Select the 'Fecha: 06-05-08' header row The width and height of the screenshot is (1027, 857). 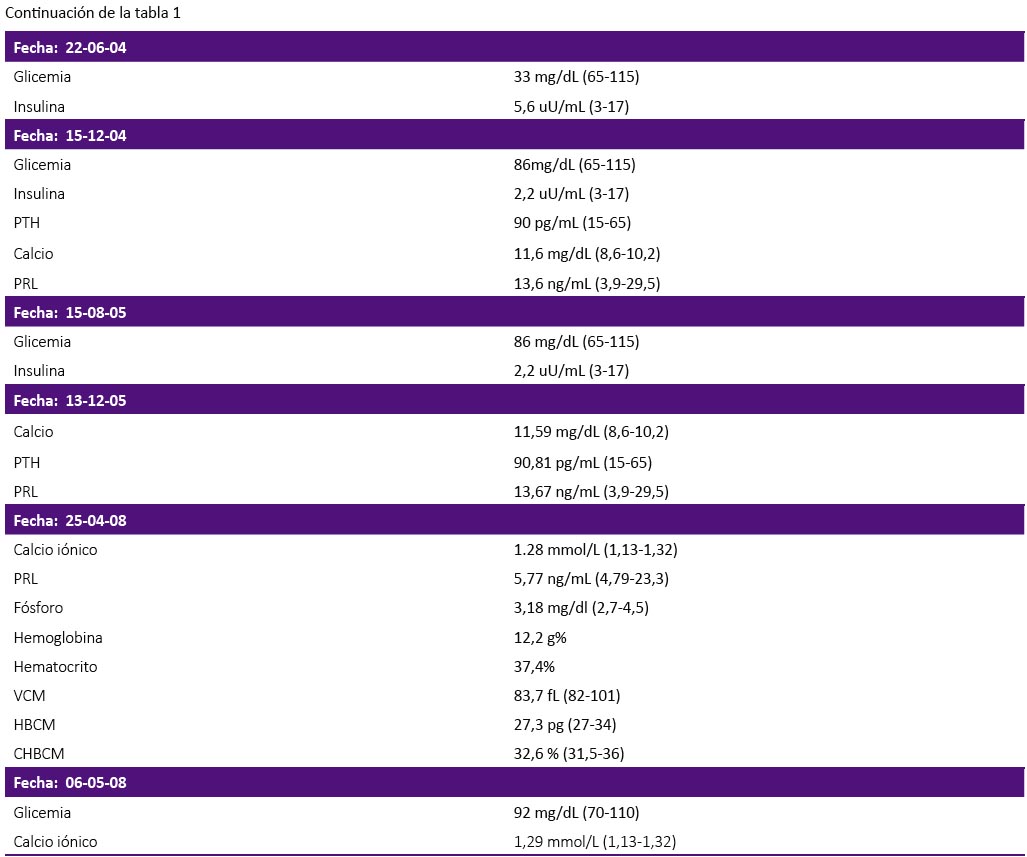tap(514, 782)
